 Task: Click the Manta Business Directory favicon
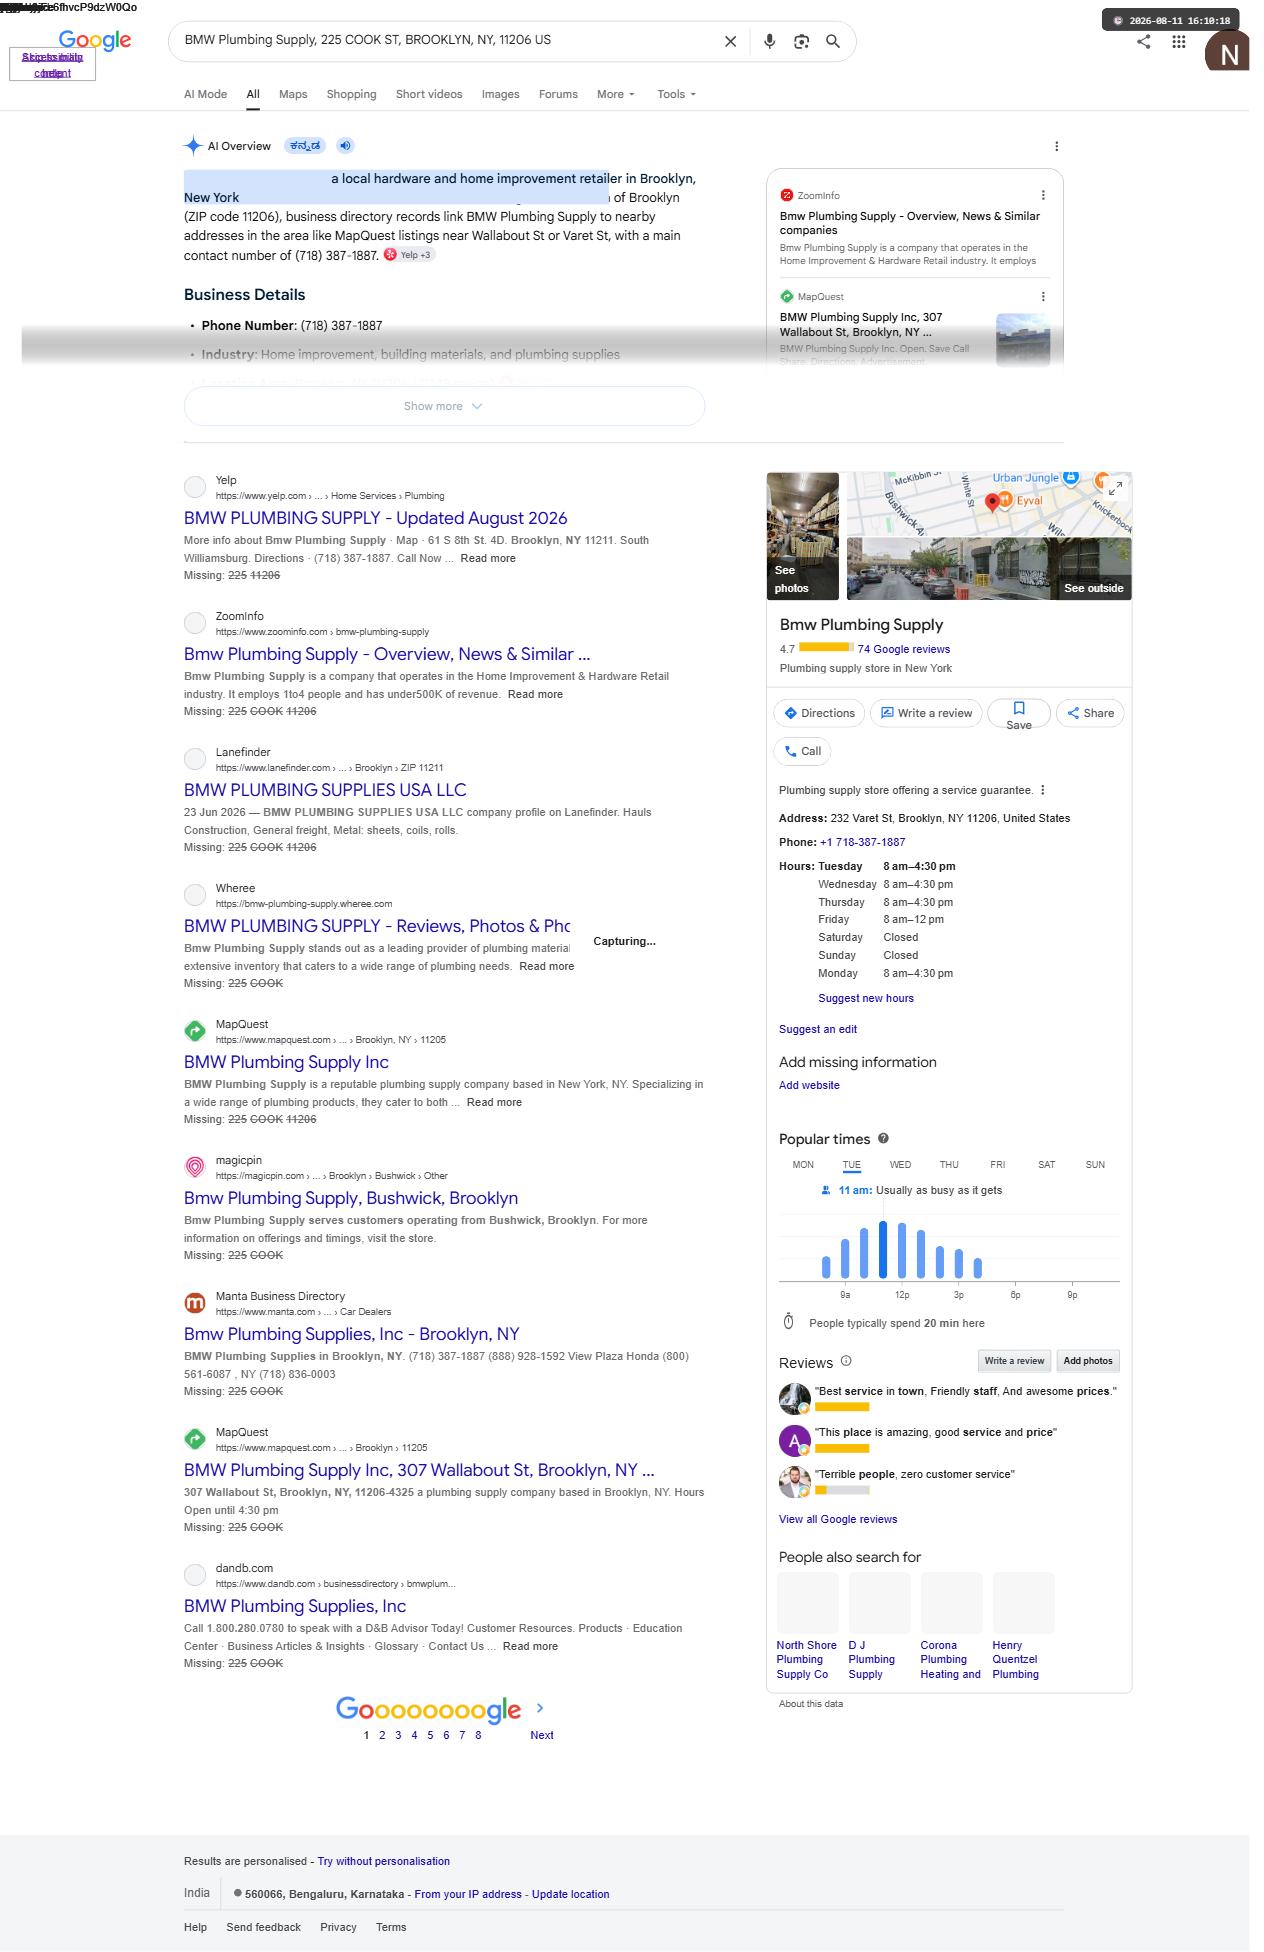(195, 1302)
